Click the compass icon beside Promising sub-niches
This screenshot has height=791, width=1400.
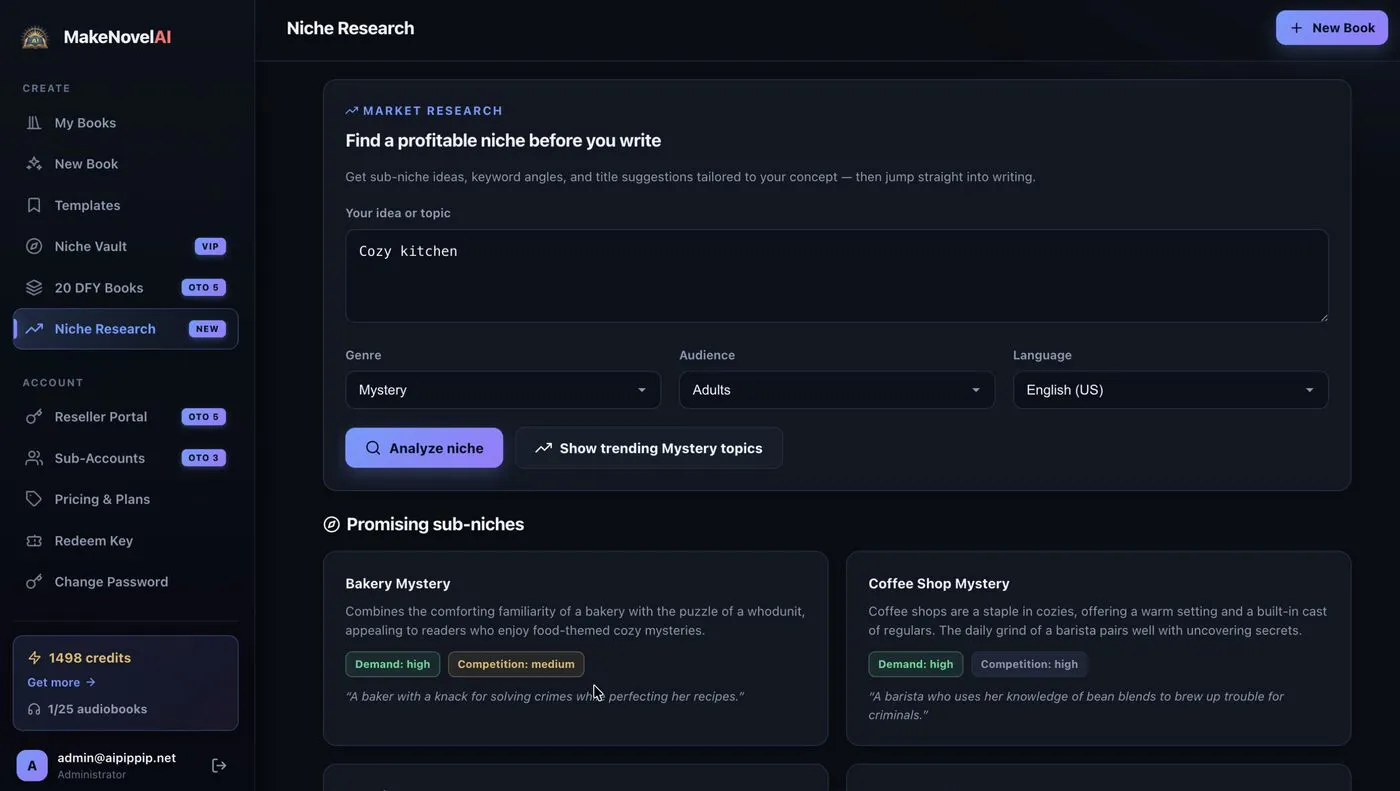[x=332, y=524]
